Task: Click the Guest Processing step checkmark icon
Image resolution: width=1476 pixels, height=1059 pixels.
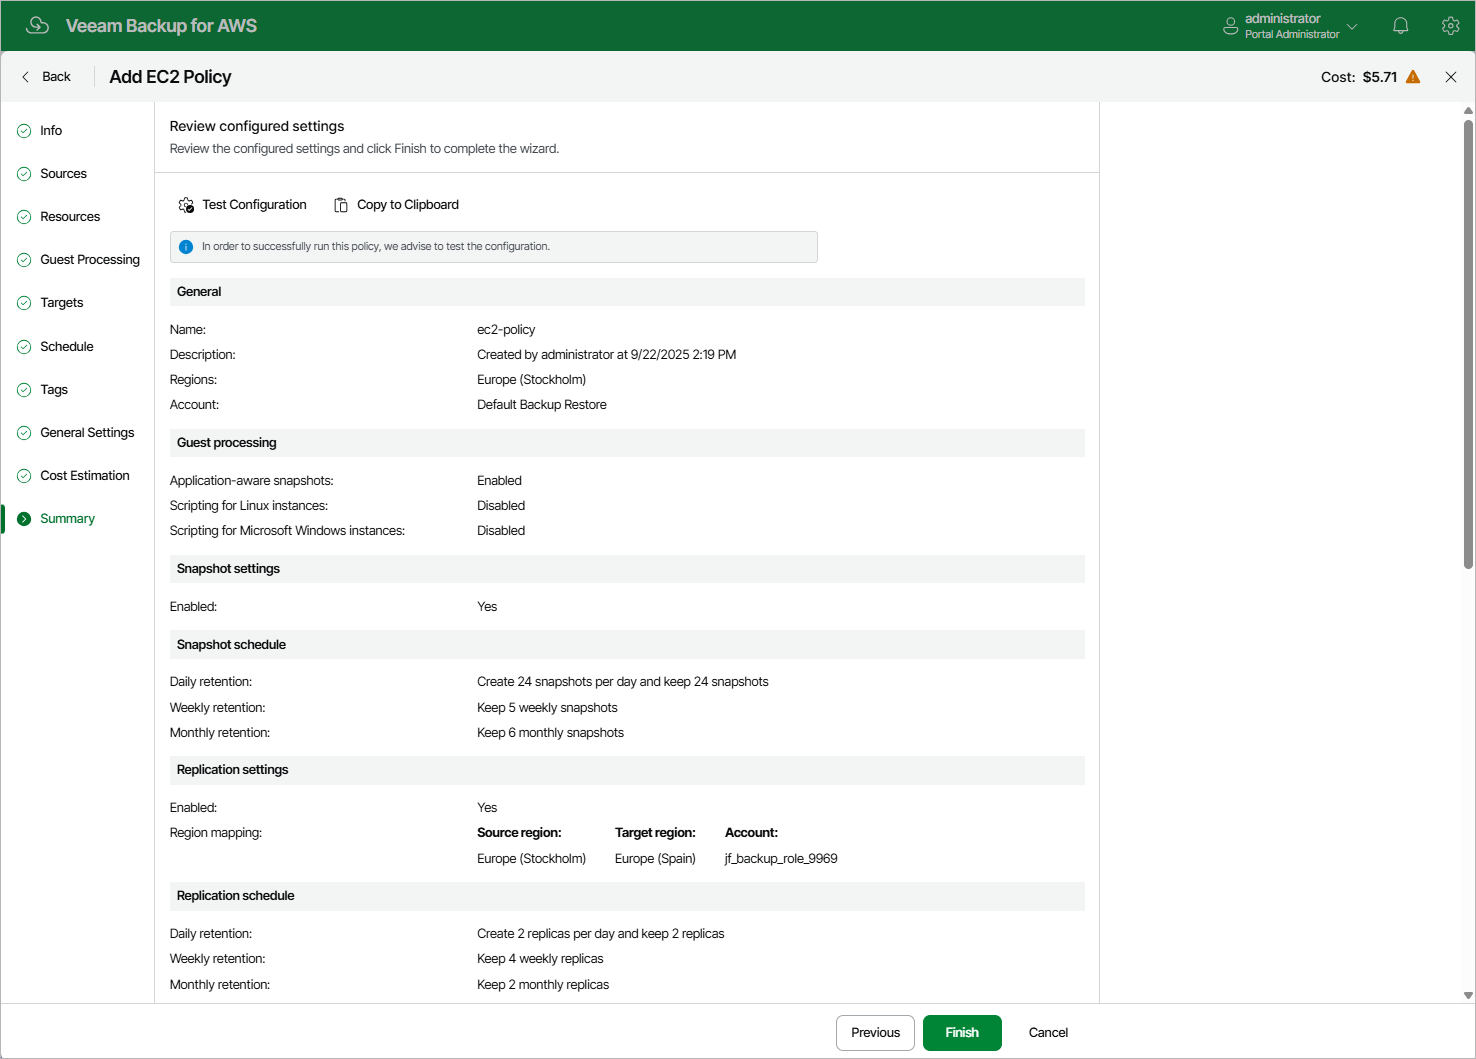Action: point(24,260)
